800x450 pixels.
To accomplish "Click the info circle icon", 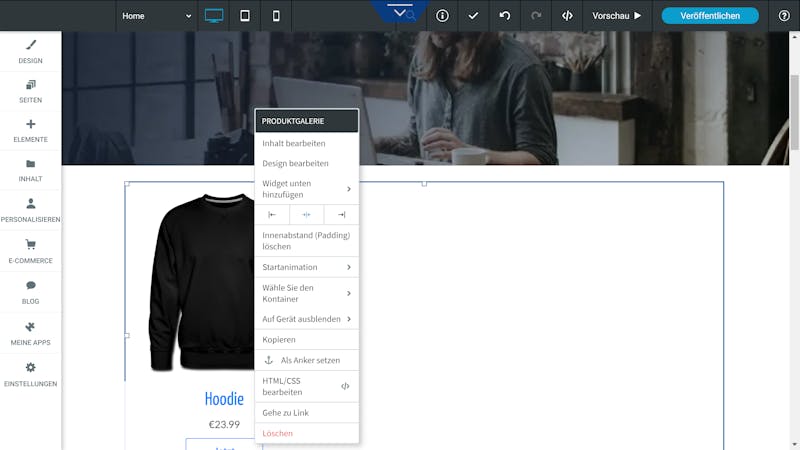I will coord(442,16).
